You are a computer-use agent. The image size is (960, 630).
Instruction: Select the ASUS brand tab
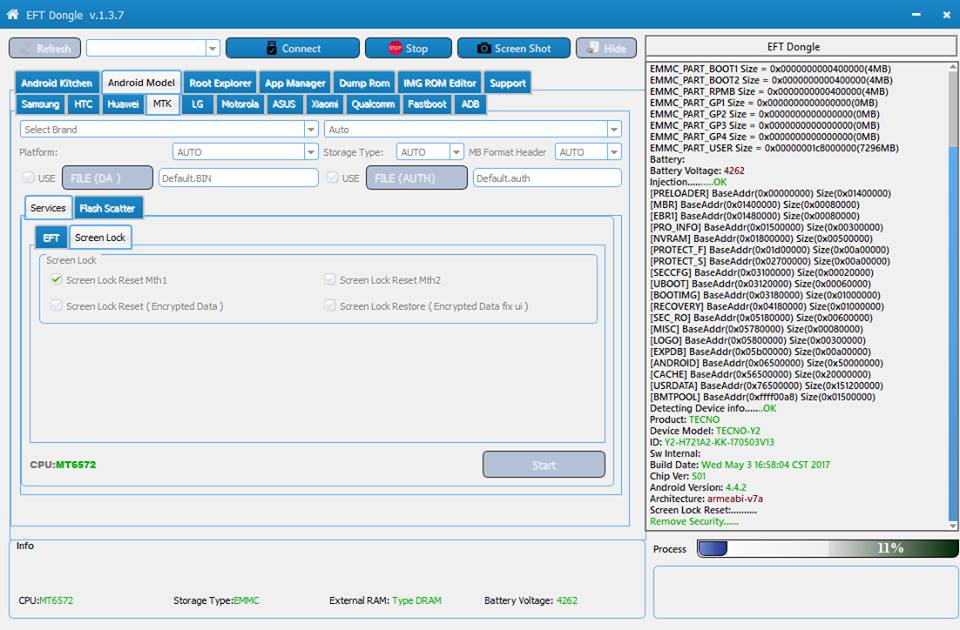284,104
